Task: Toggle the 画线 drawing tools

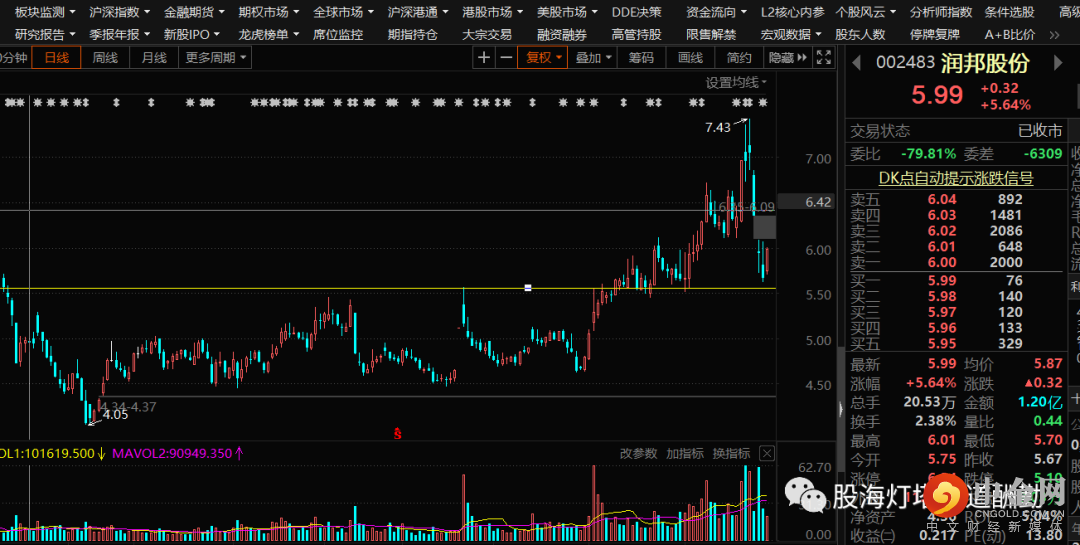Action: [x=690, y=58]
